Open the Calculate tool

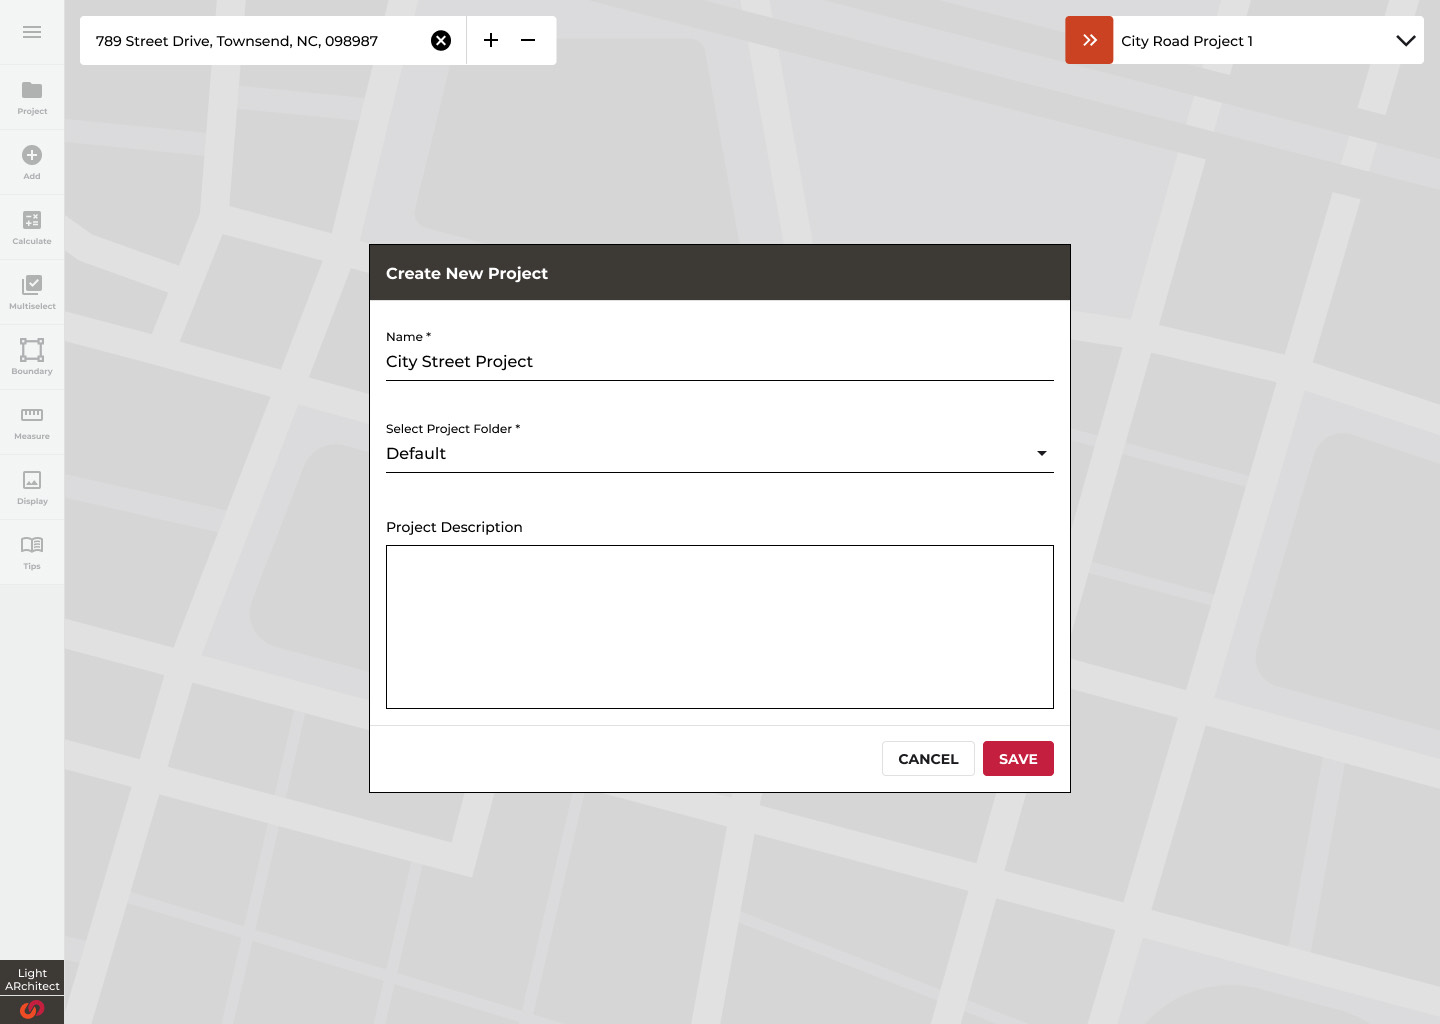tap(32, 228)
